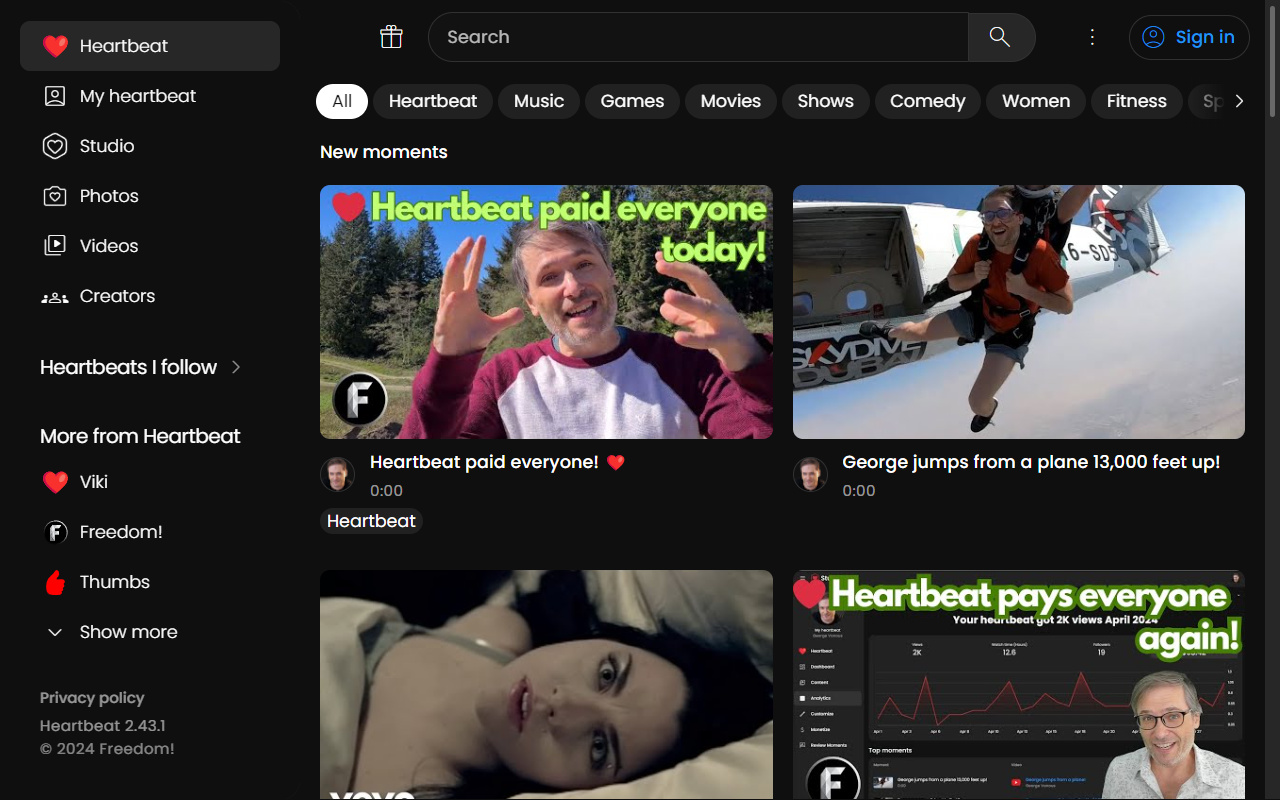Open Thumbs from More from Heartbeat
The width and height of the screenshot is (1280, 800).
150,582
